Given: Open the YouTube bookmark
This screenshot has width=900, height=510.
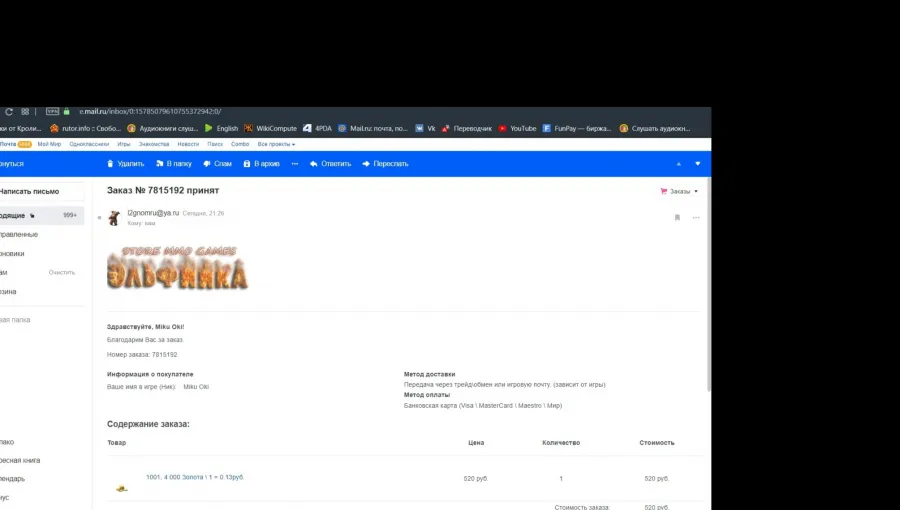Looking at the screenshot, I should pyautogui.click(x=517, y=129).
